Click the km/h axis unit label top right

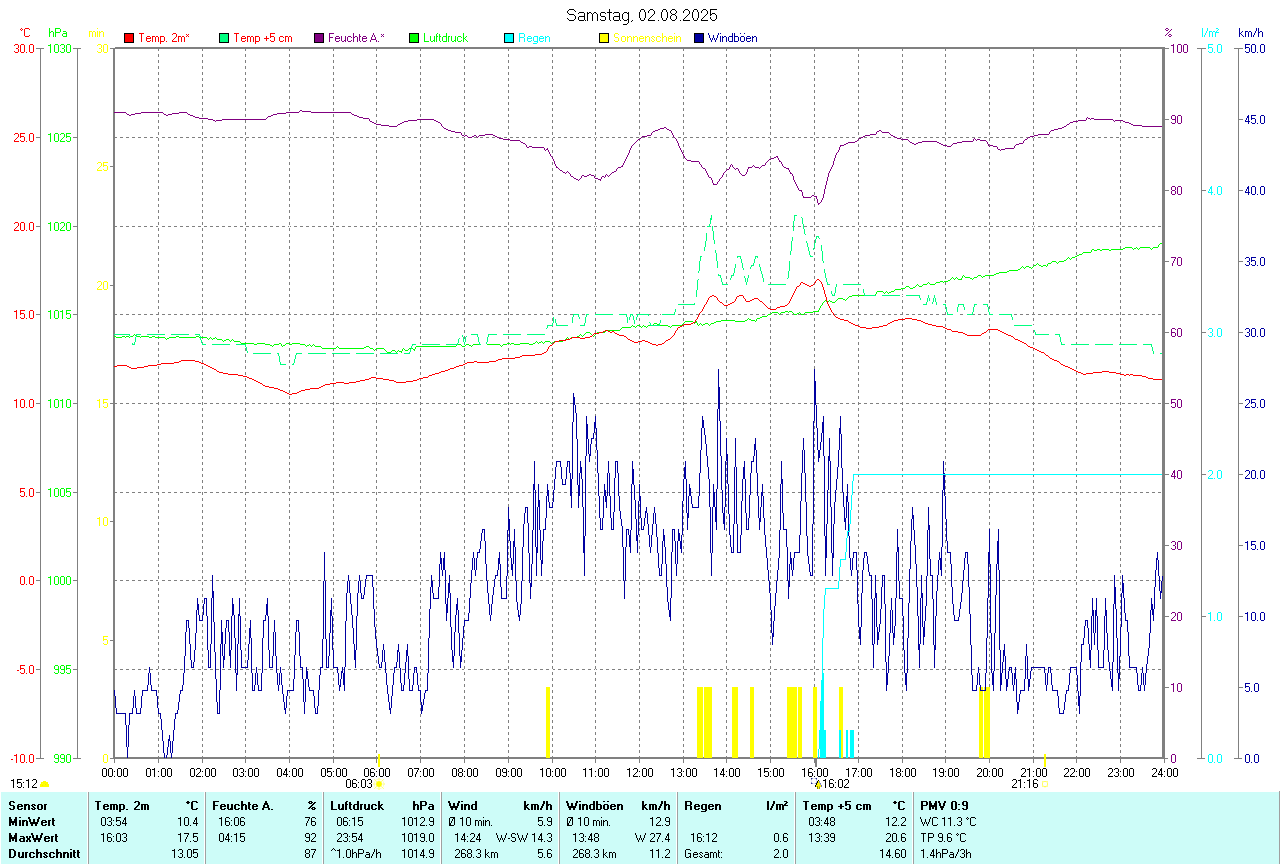click(x=1251, y=33)
